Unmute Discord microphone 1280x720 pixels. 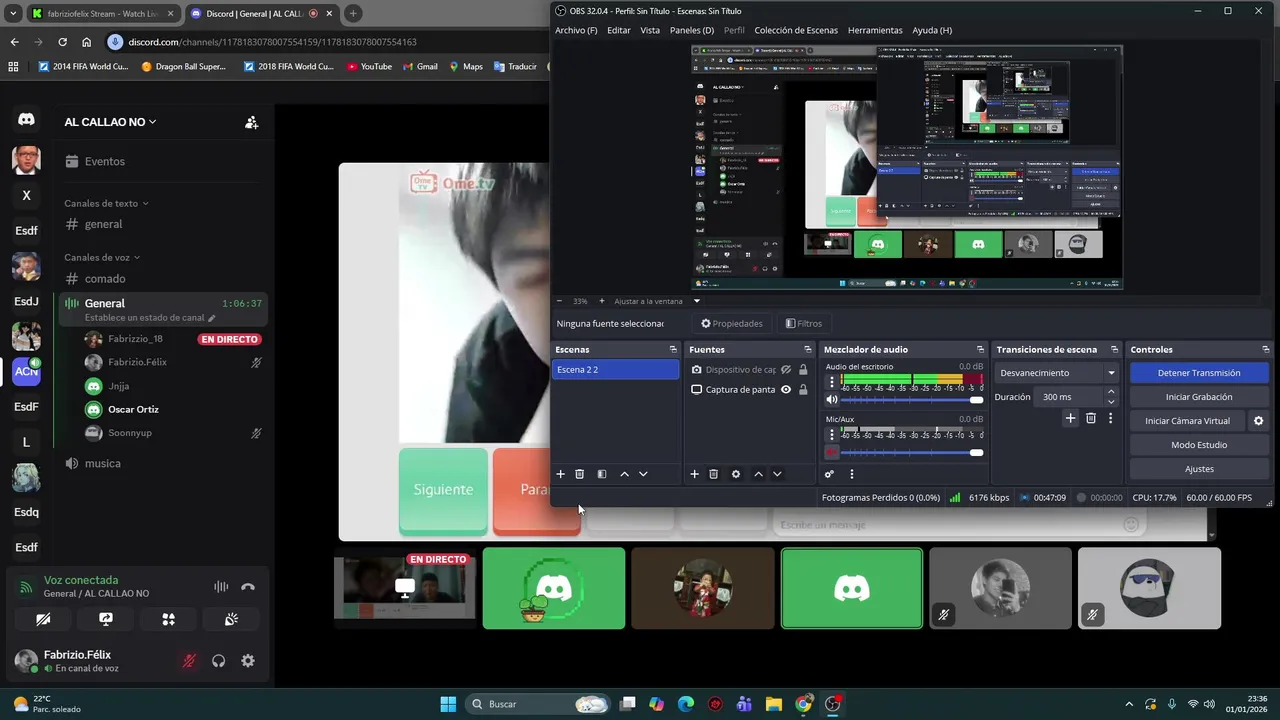188,661
